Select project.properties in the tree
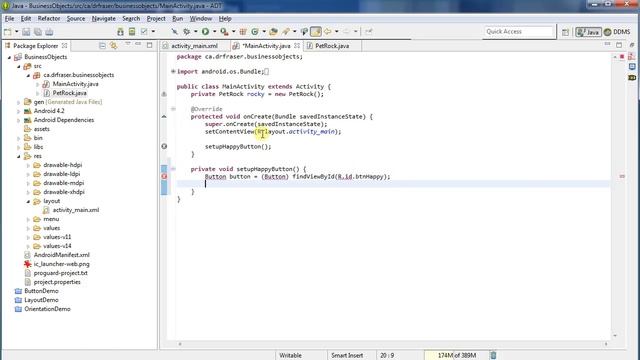The height and width of the screenshot is (360, 640). [x=57, y=282]
